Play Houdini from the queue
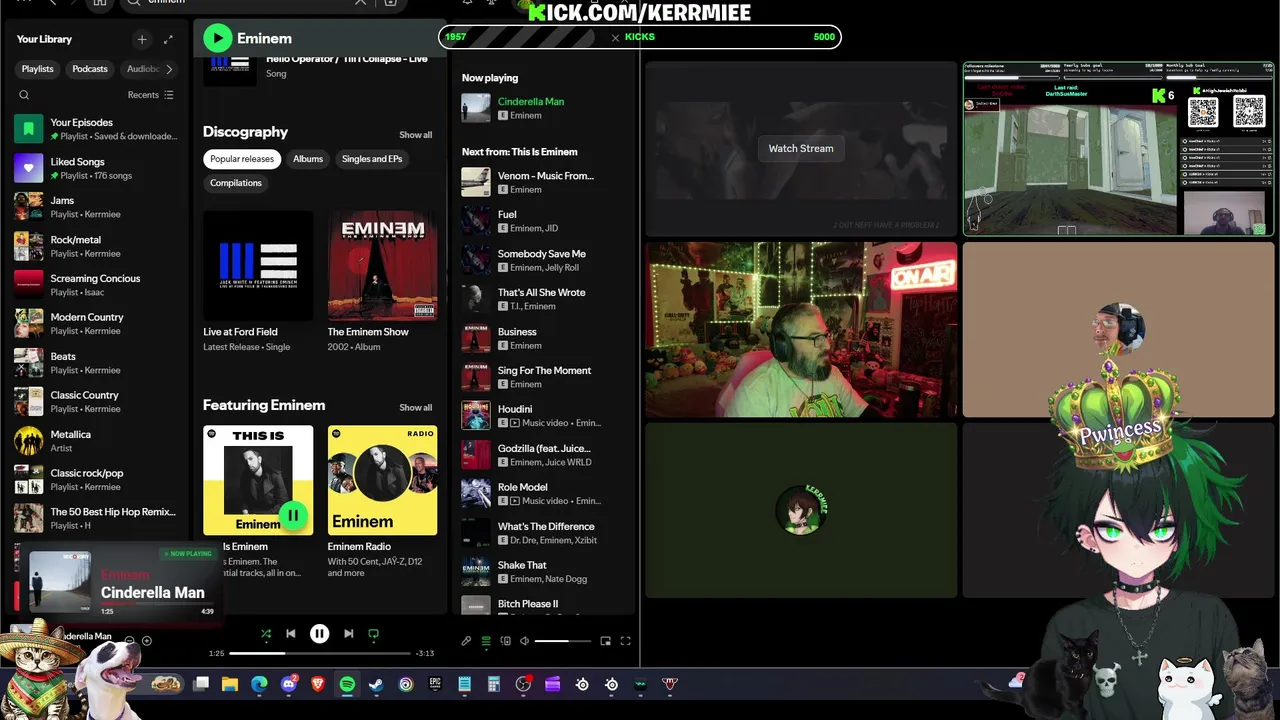 pos(544,416)
